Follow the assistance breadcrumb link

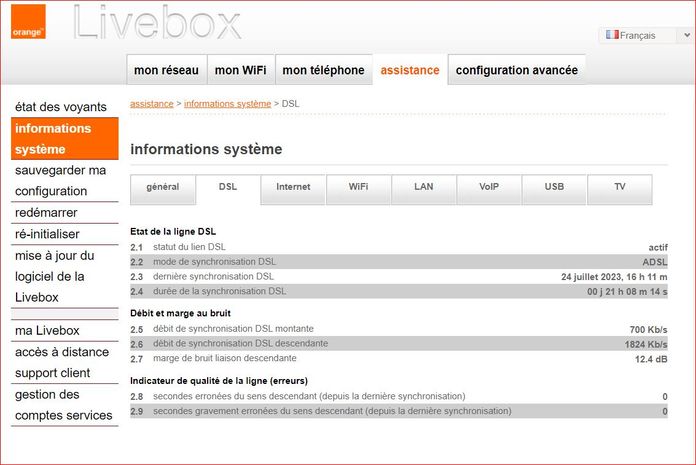(x=152, y=104)
